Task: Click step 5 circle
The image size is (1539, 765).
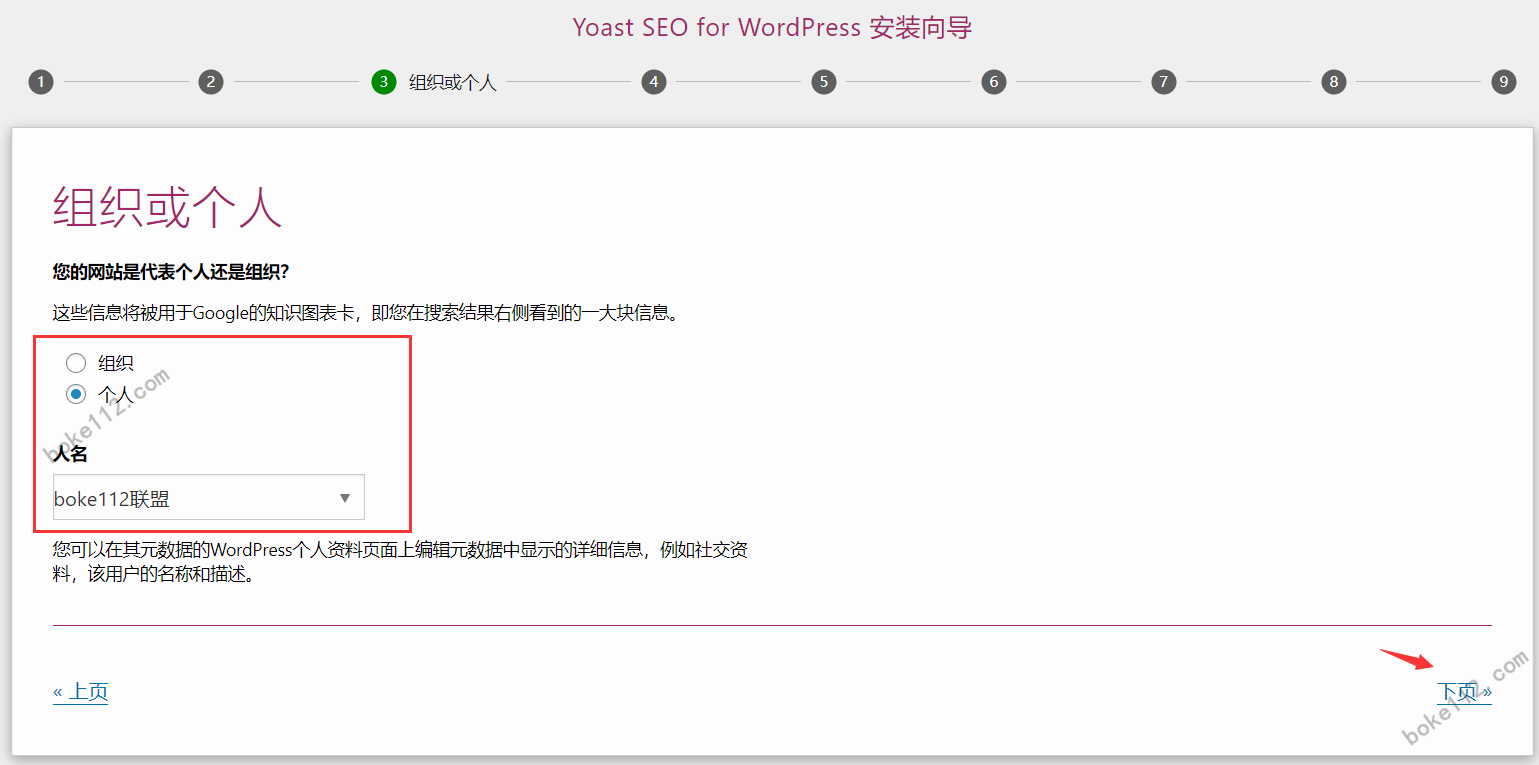Action: (824, 81)
